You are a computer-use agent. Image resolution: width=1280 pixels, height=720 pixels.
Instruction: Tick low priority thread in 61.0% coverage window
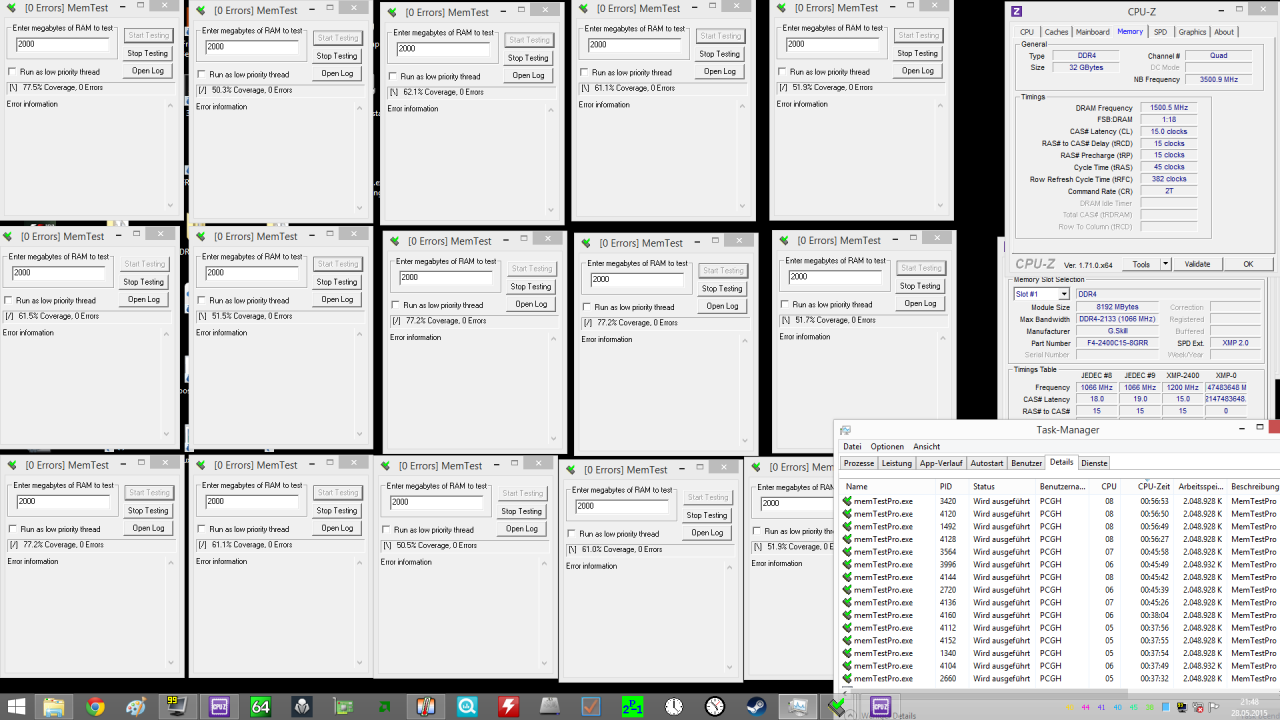[x=572, y=534]
